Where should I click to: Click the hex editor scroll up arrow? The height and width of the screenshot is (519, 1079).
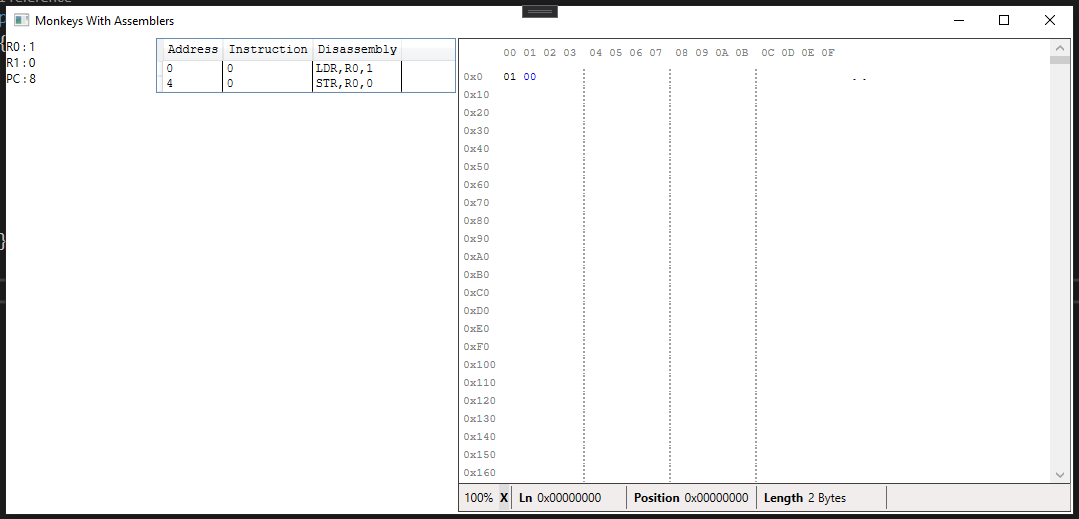point(1060,48)
